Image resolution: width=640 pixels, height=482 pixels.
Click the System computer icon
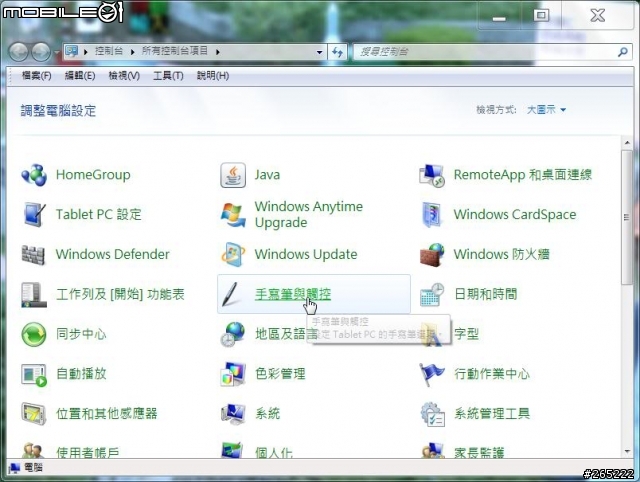[x=233, y=414]
